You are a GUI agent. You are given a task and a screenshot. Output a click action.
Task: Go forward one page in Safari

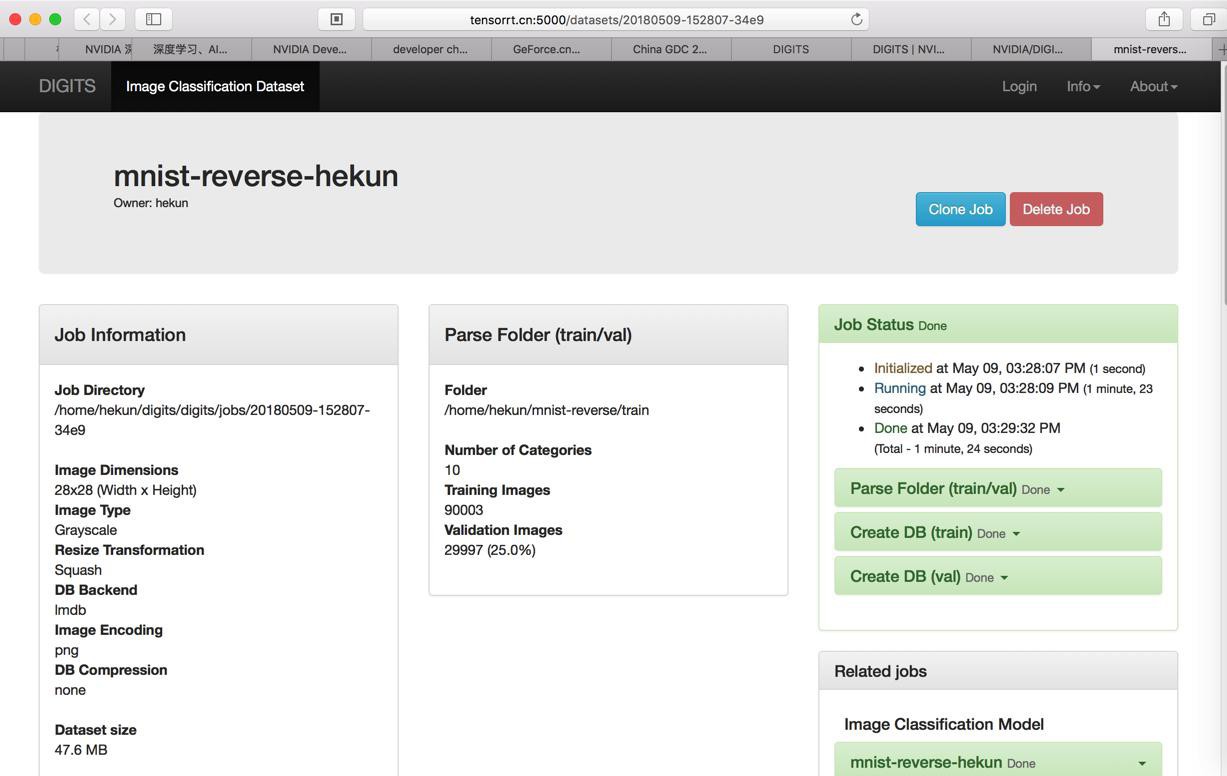[x=113, y=19]
